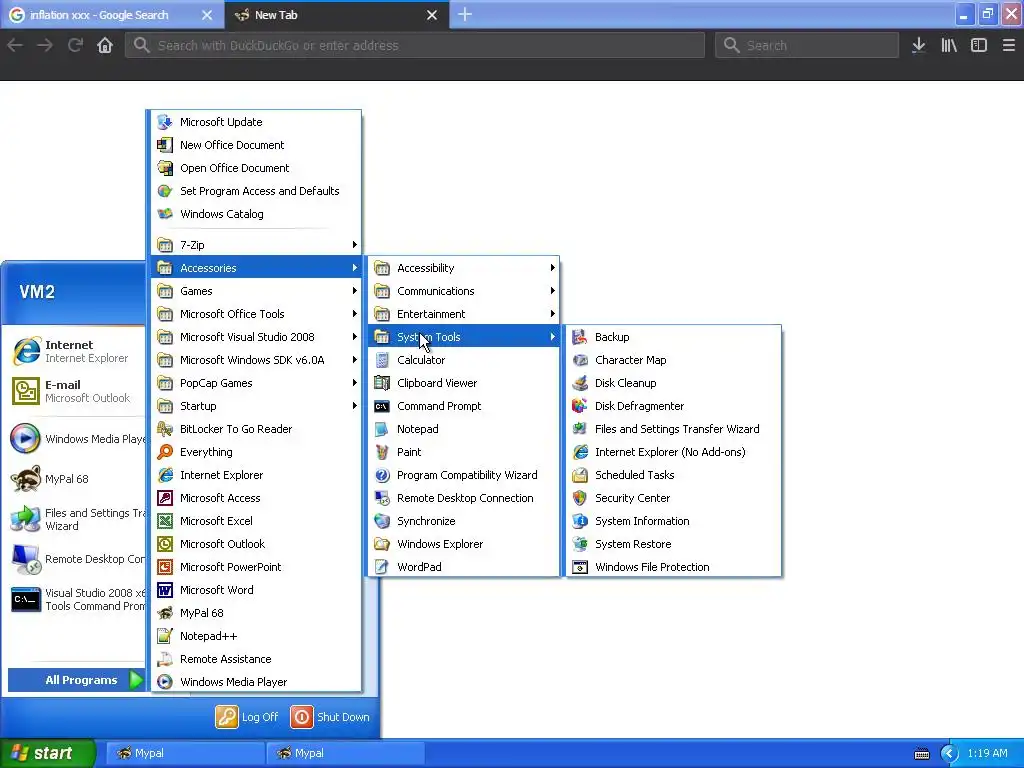Click the browser Search box
Viewport: 1024px width, 768px height.
(807, 45)
